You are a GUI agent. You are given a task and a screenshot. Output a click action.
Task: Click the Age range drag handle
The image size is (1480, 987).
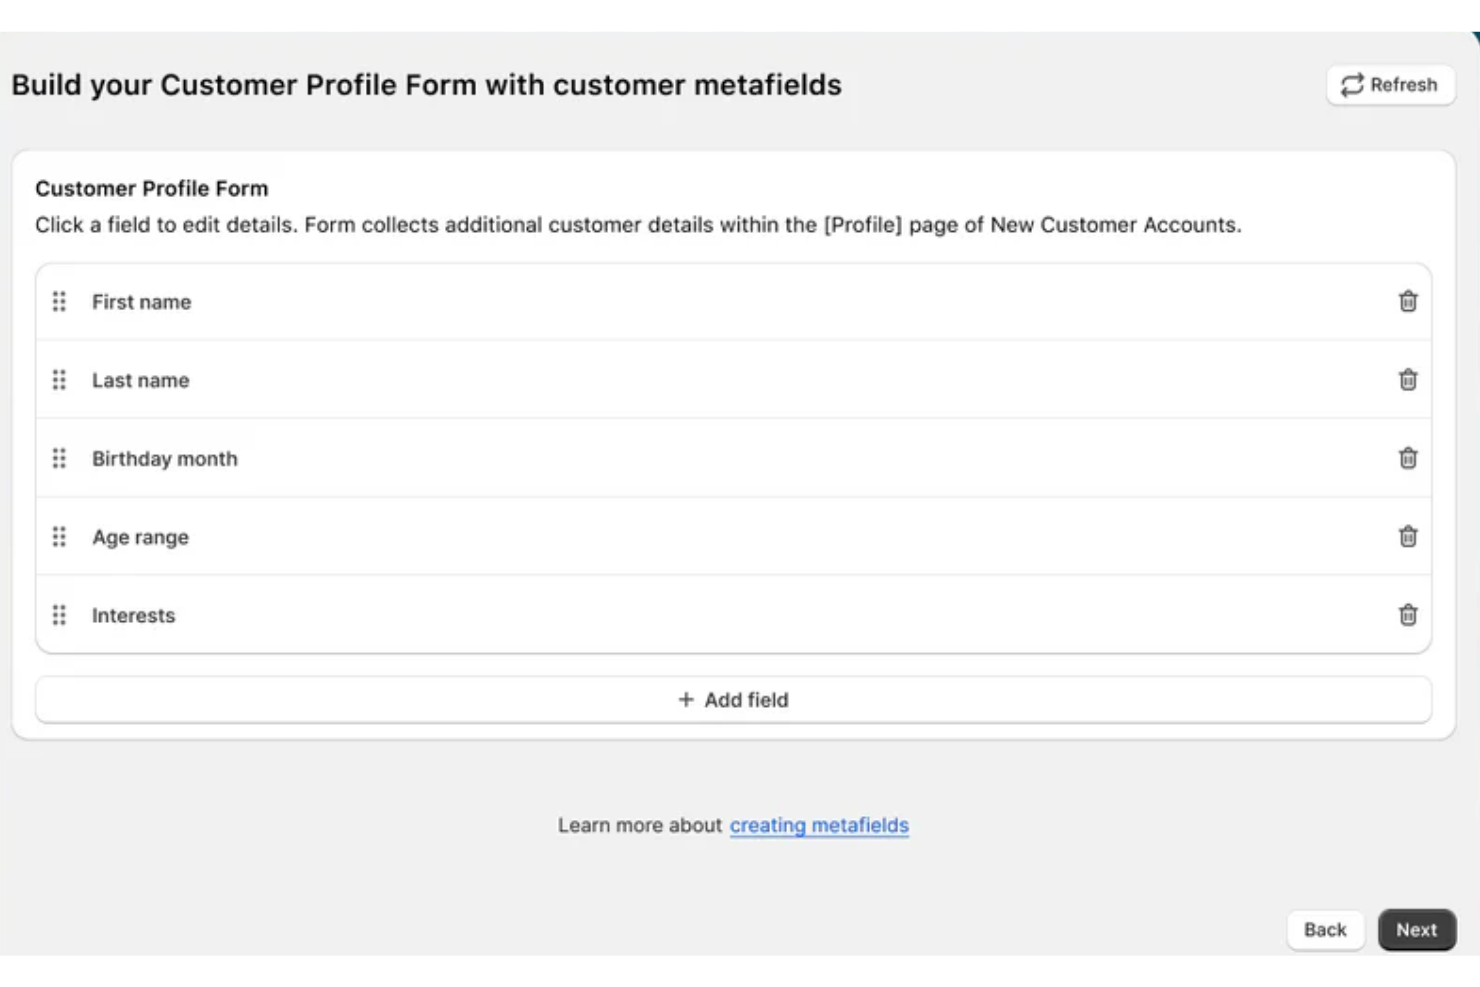tap(59, 536)
